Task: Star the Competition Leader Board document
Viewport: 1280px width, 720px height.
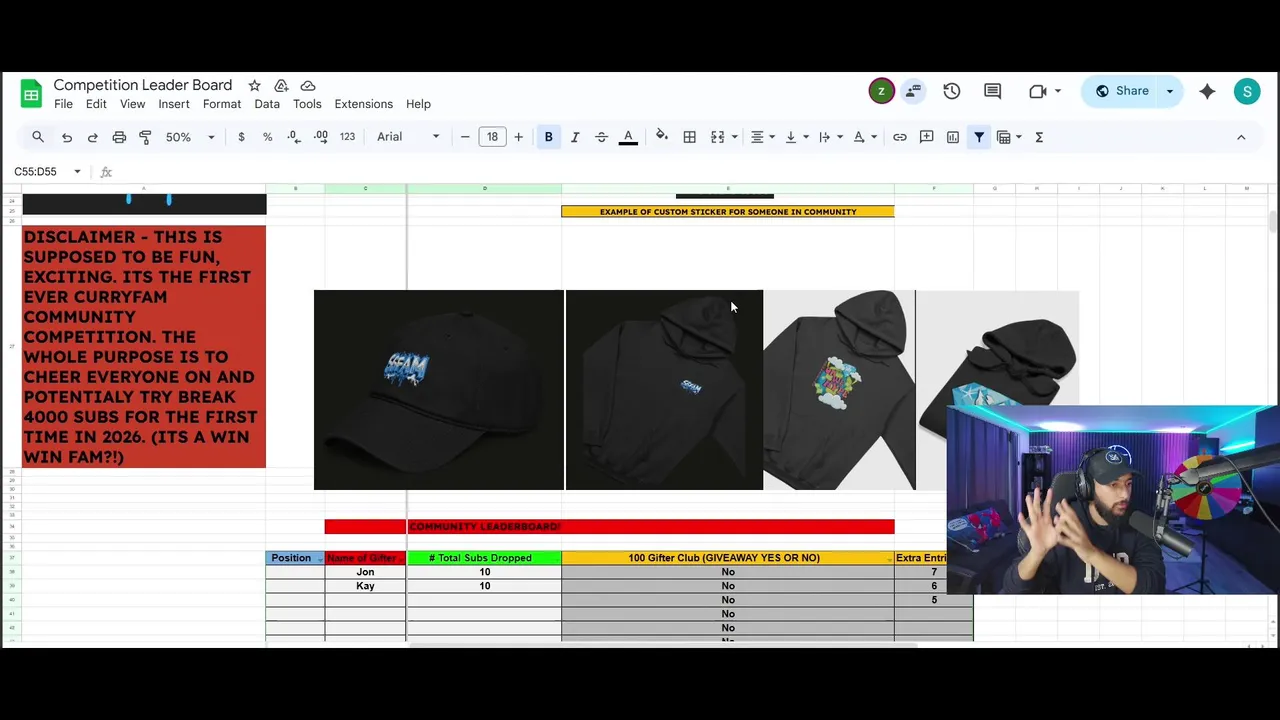Action: point(254,86)
